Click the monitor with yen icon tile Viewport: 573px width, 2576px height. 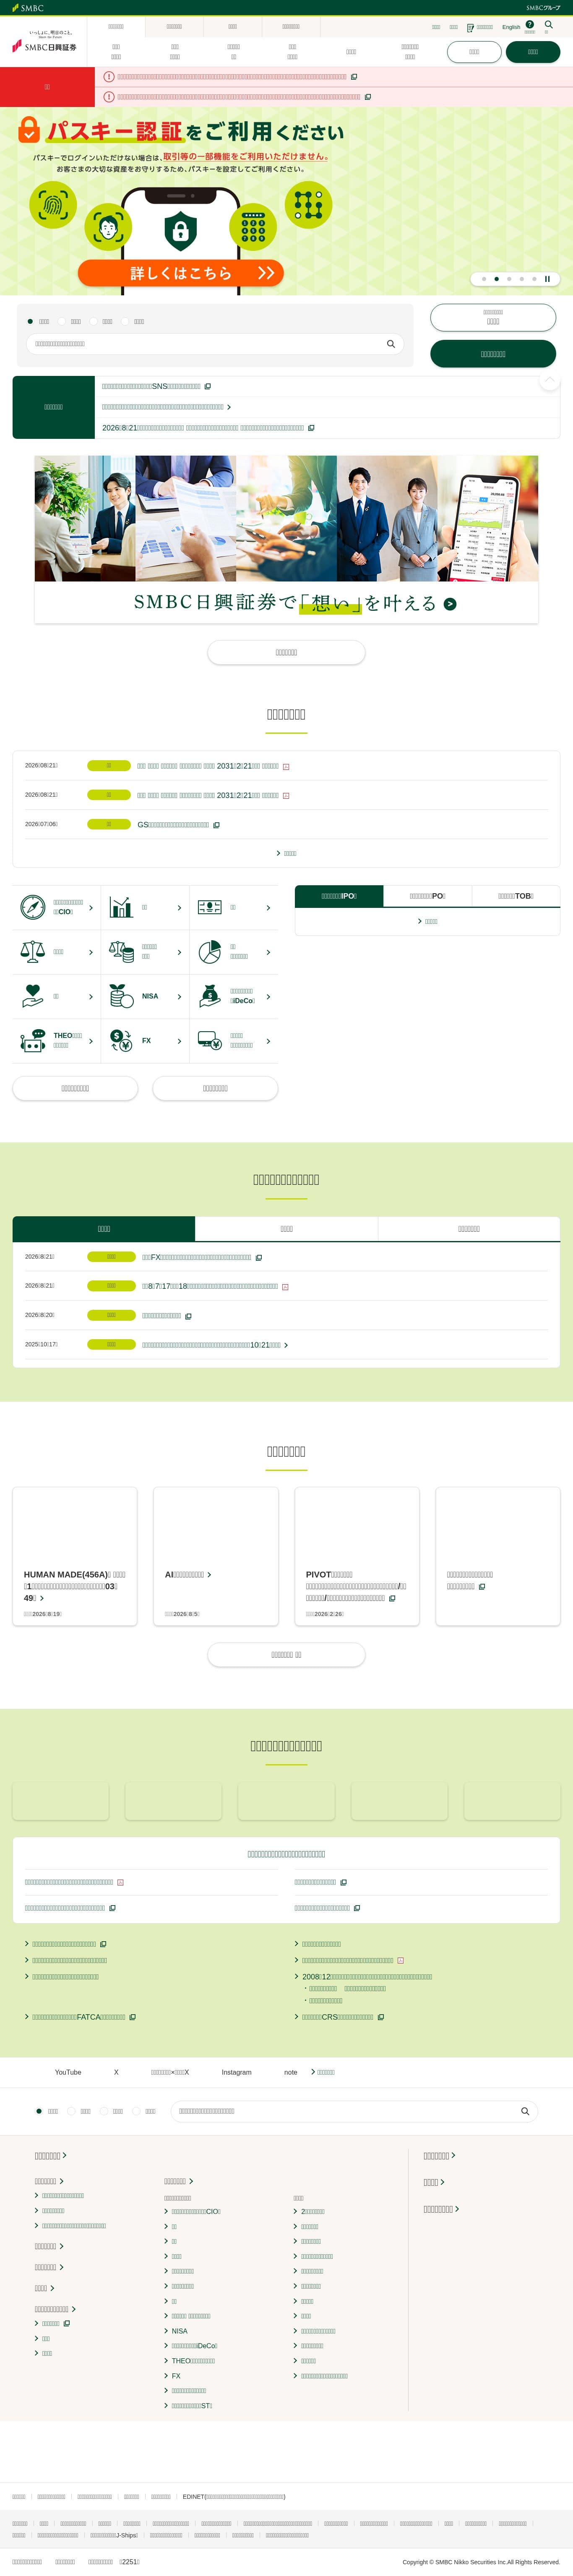[x=210, y=1041]
